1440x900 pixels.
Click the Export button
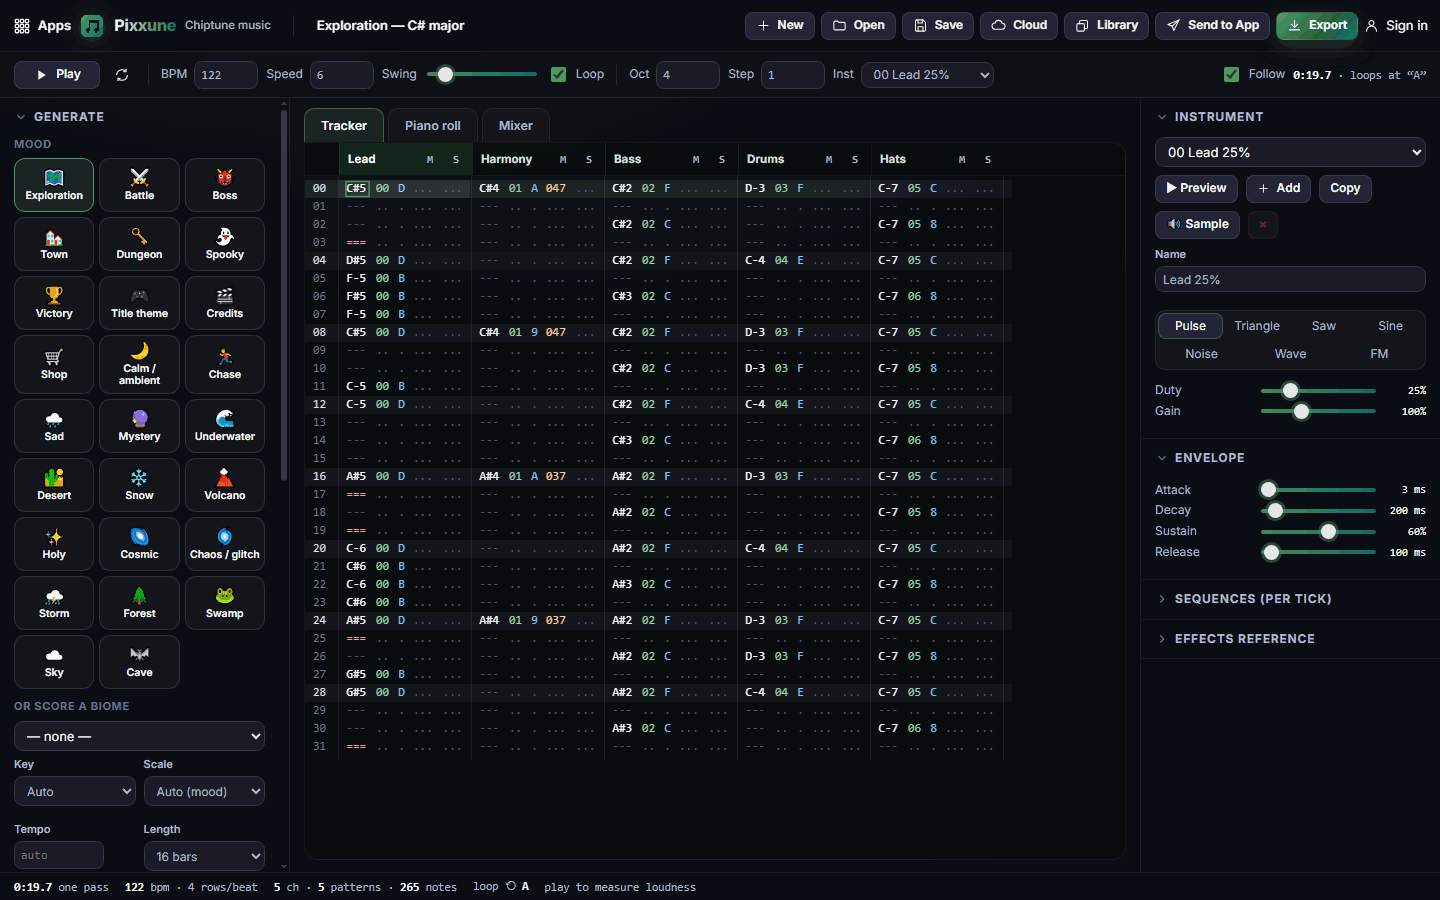[1317, 26]
